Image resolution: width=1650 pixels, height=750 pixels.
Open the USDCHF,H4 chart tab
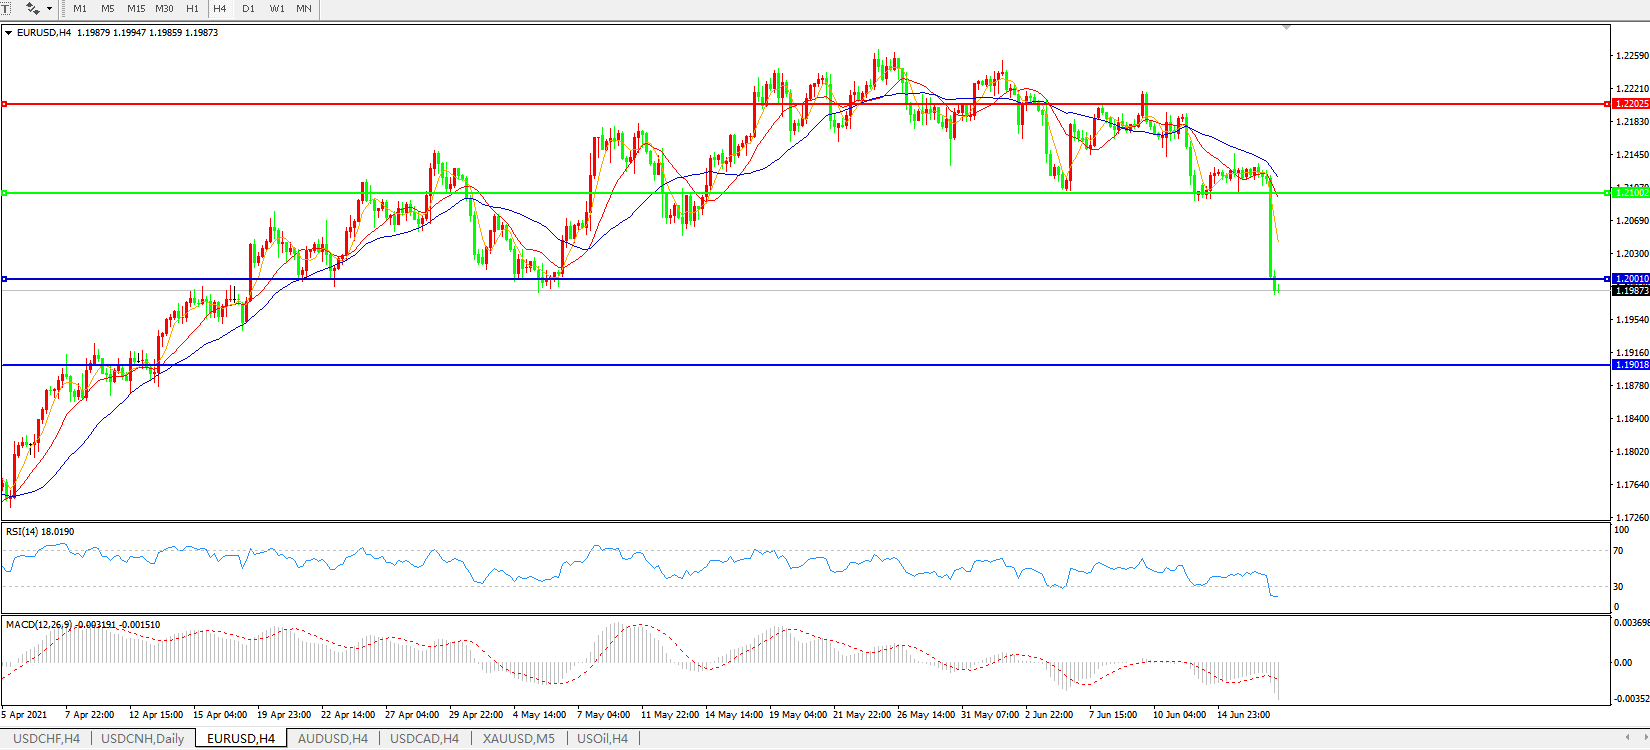(46, 739)
